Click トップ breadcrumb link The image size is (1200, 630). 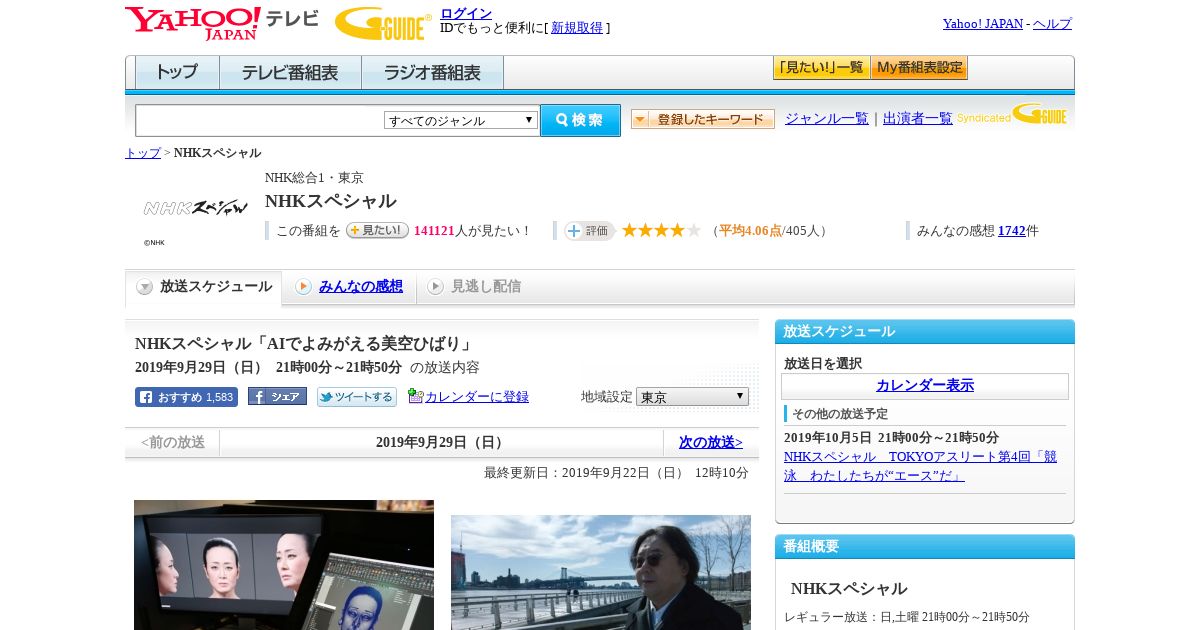click(143, 153)
